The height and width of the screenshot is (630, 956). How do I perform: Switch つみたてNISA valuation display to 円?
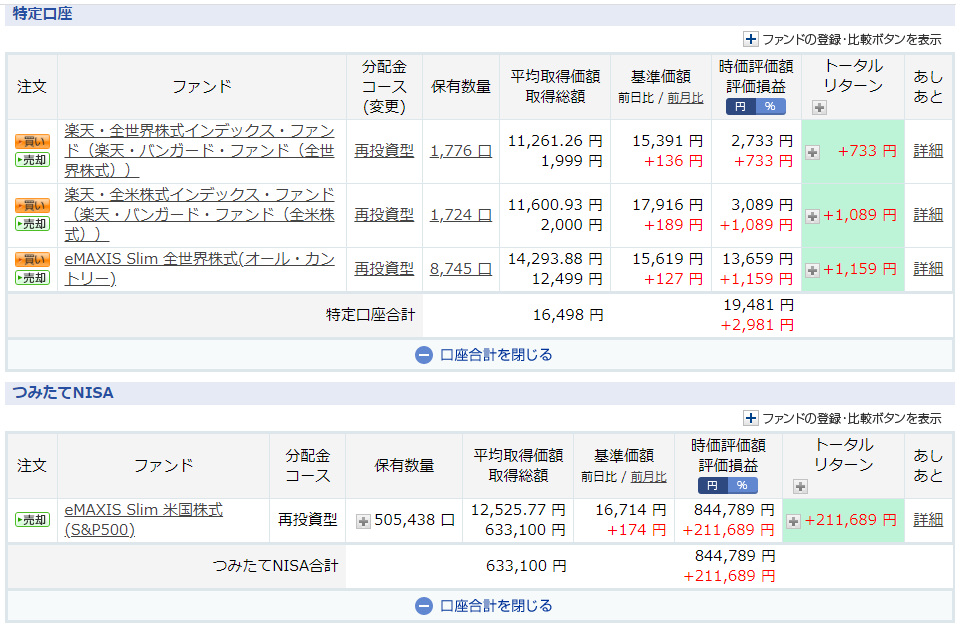[x=712, y=485]
